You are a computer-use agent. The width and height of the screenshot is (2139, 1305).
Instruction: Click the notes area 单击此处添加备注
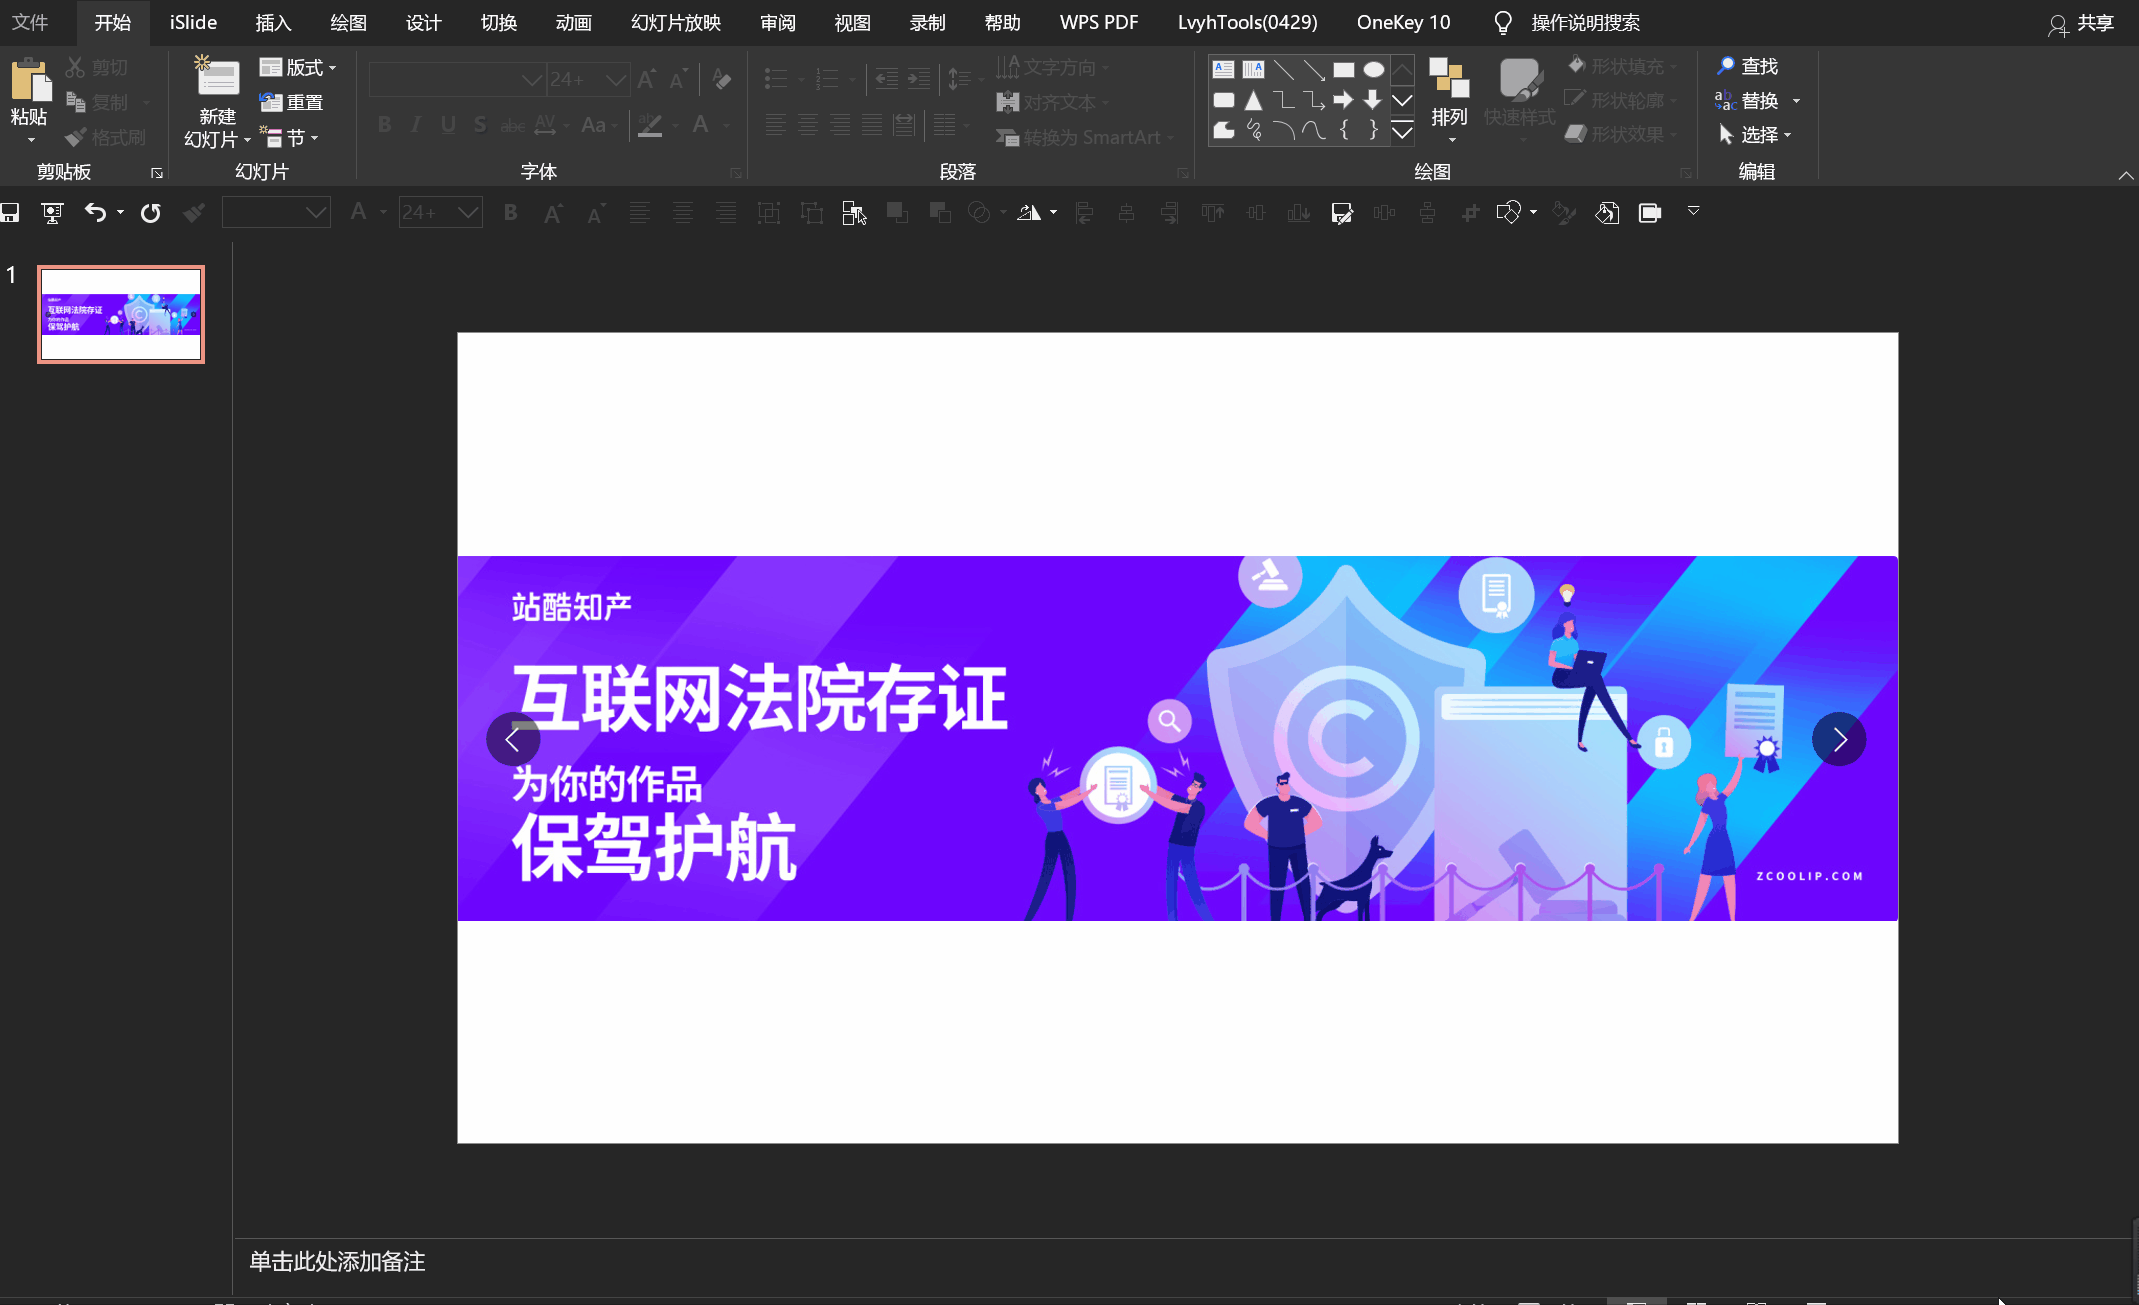[337, 1261]
